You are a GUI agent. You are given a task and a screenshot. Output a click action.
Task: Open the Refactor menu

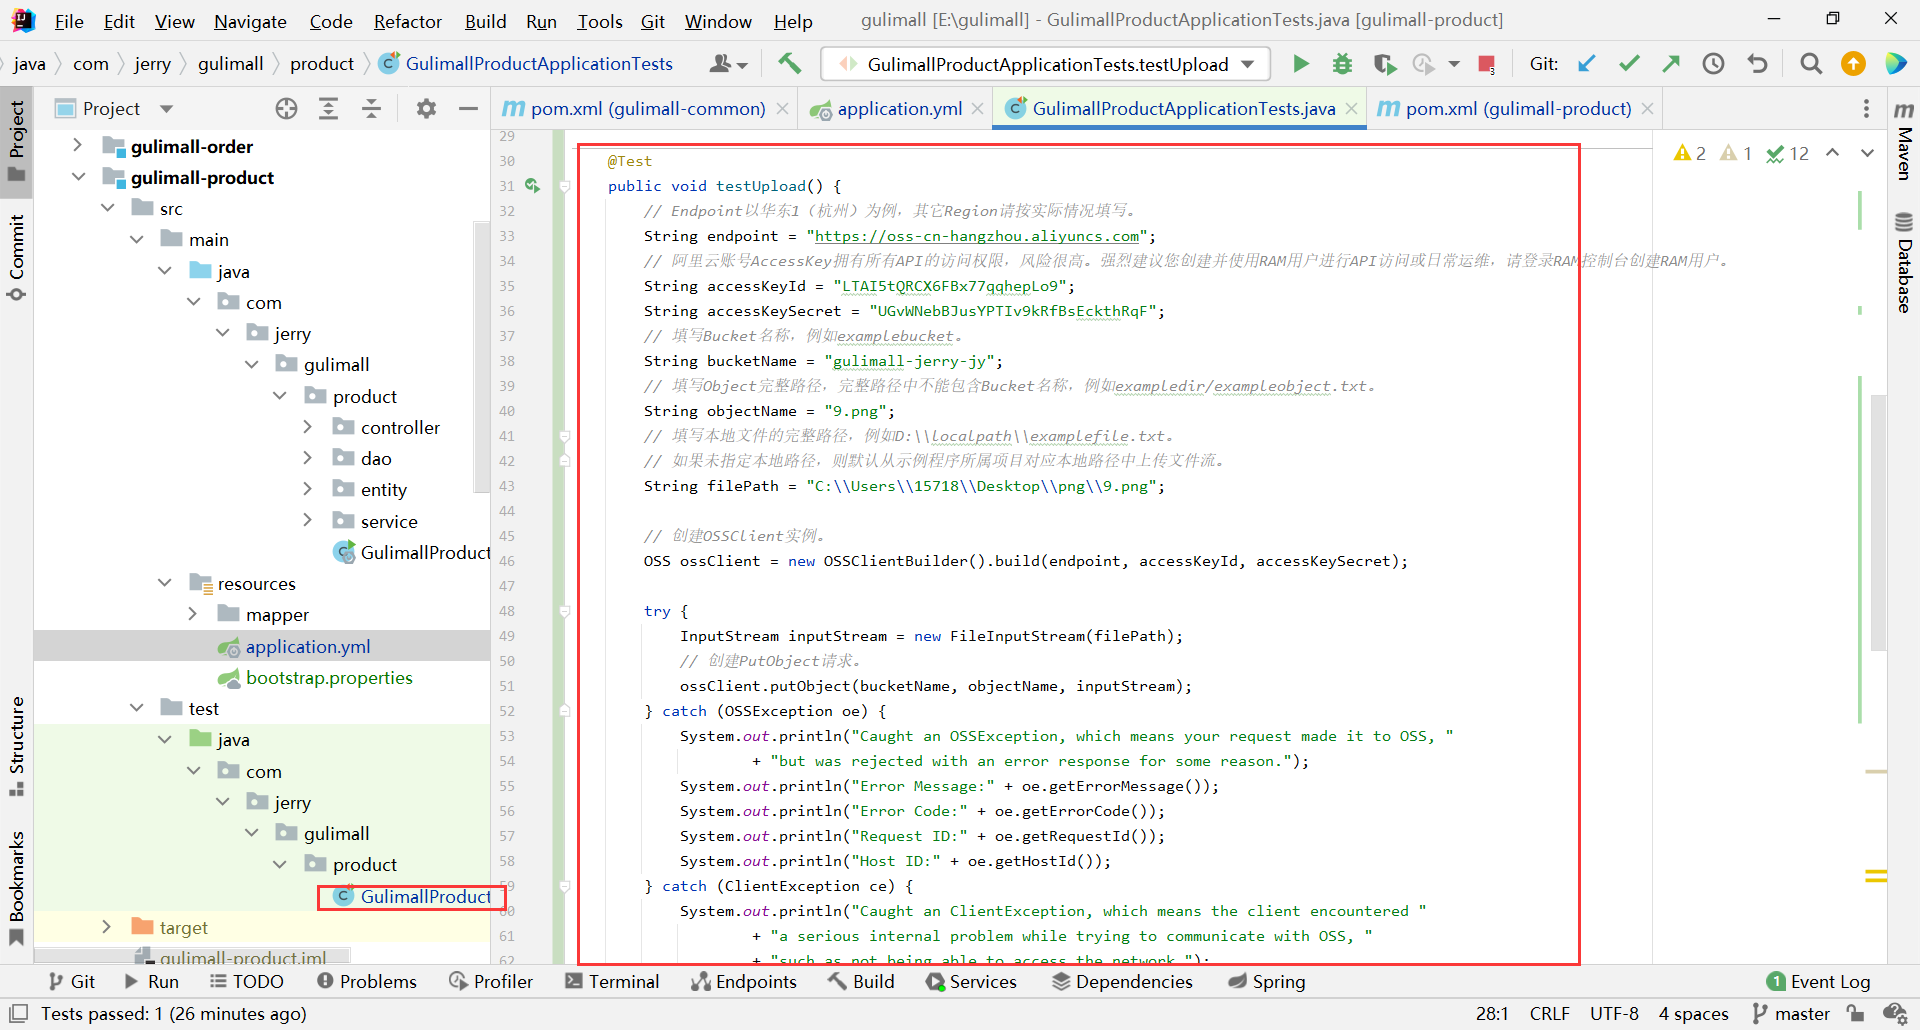[407, 21]
